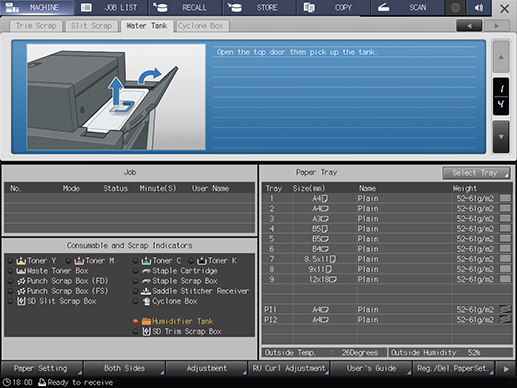
Task: Open the JOB LIST tab
Action: click(111, 7)
